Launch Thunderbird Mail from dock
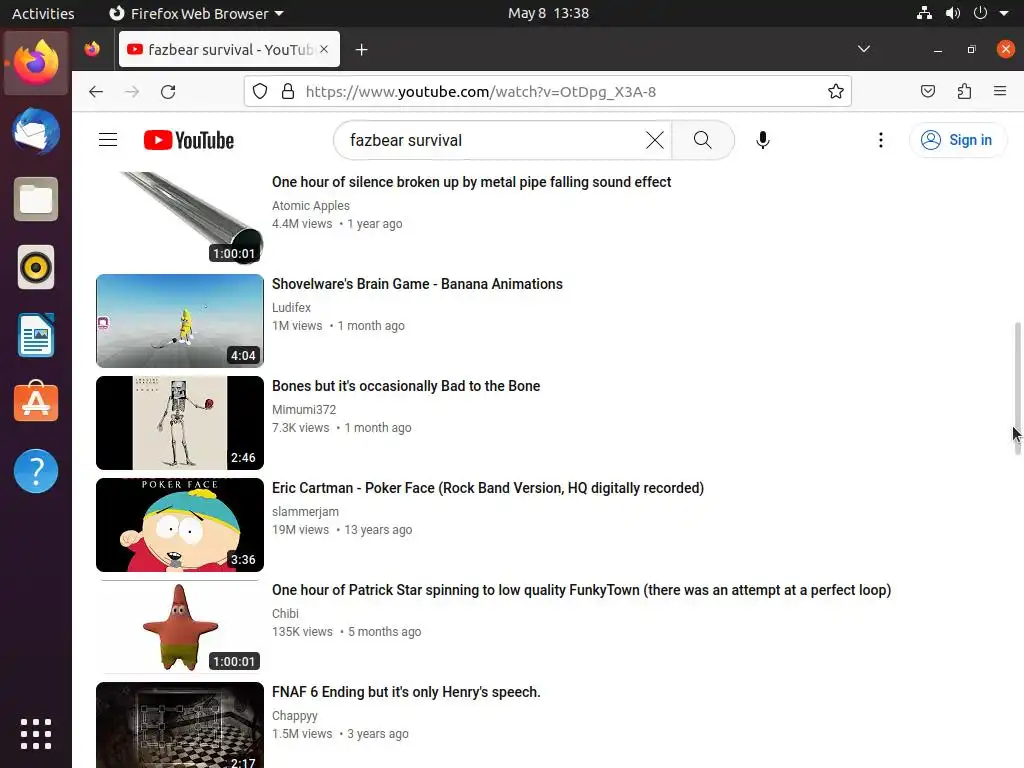Screen dimensions: 1024x768 point(36,131)
